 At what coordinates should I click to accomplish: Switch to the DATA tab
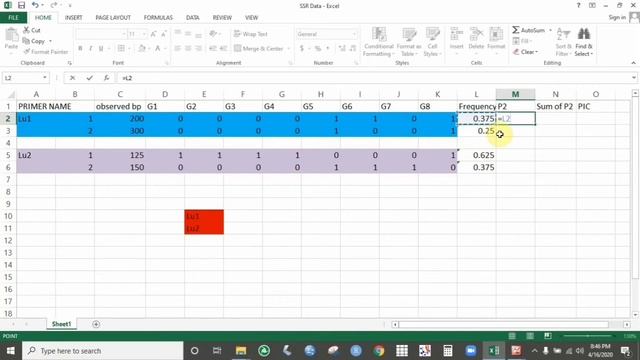(193, 18)
